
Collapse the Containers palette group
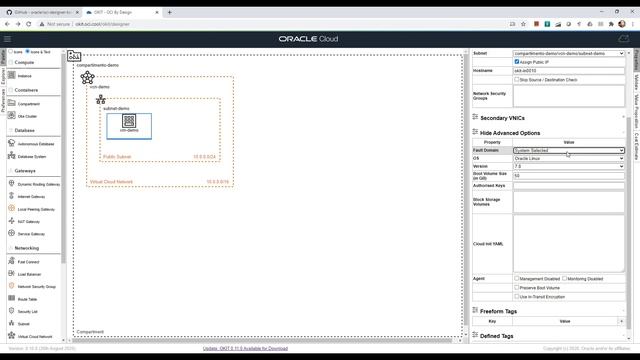pyautogui.click(x=26, y=90)
